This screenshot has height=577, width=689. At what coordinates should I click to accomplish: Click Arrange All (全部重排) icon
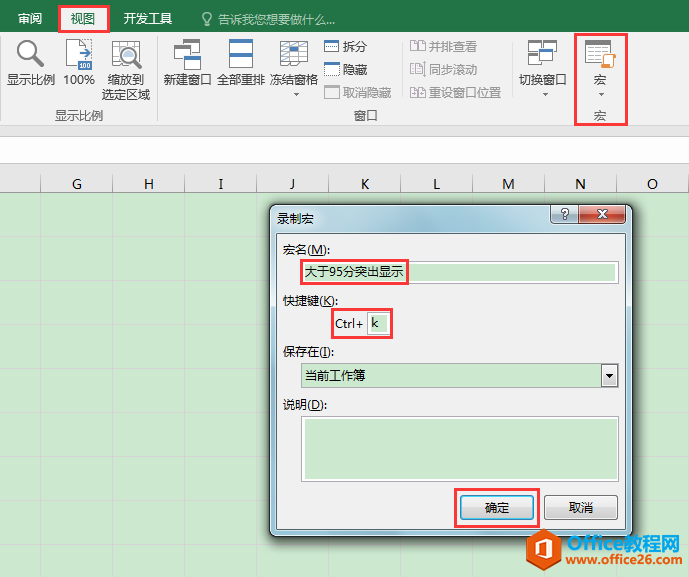241,53
